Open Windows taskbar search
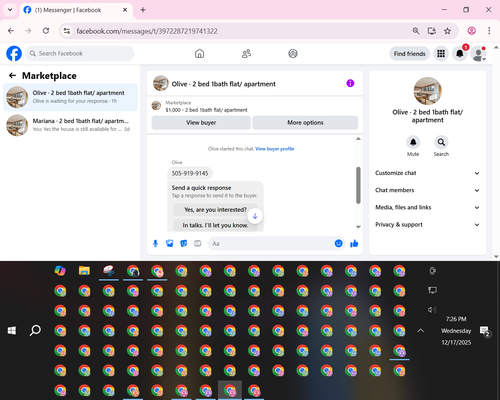Image resolution: width=500 pixels, height=400 pixels. tap(35, 330)
